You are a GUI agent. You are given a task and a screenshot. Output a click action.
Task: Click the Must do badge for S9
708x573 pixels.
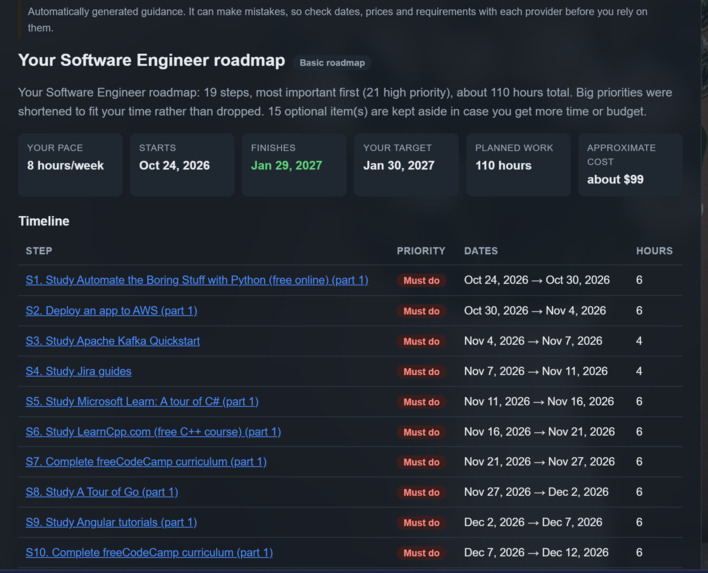(421, 522)
